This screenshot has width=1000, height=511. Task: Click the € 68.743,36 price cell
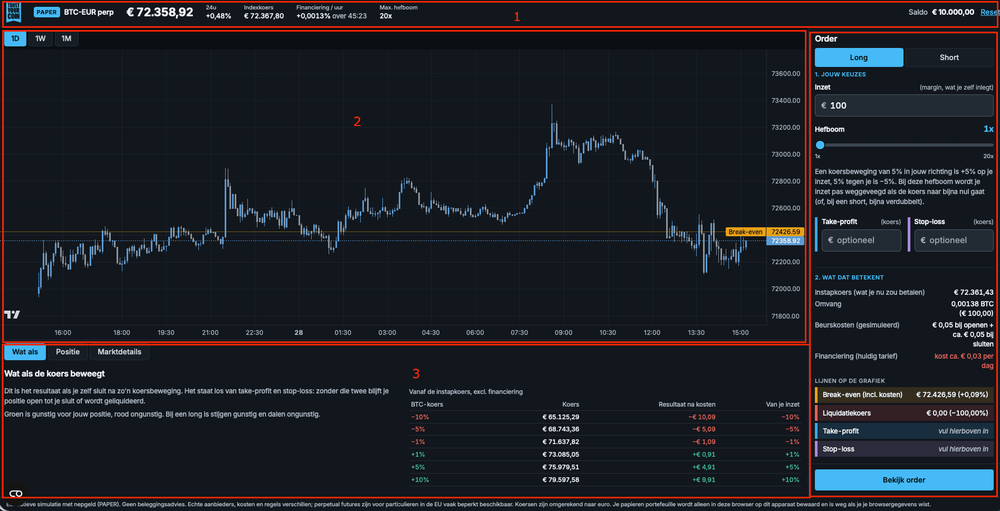tap(561, 428)
